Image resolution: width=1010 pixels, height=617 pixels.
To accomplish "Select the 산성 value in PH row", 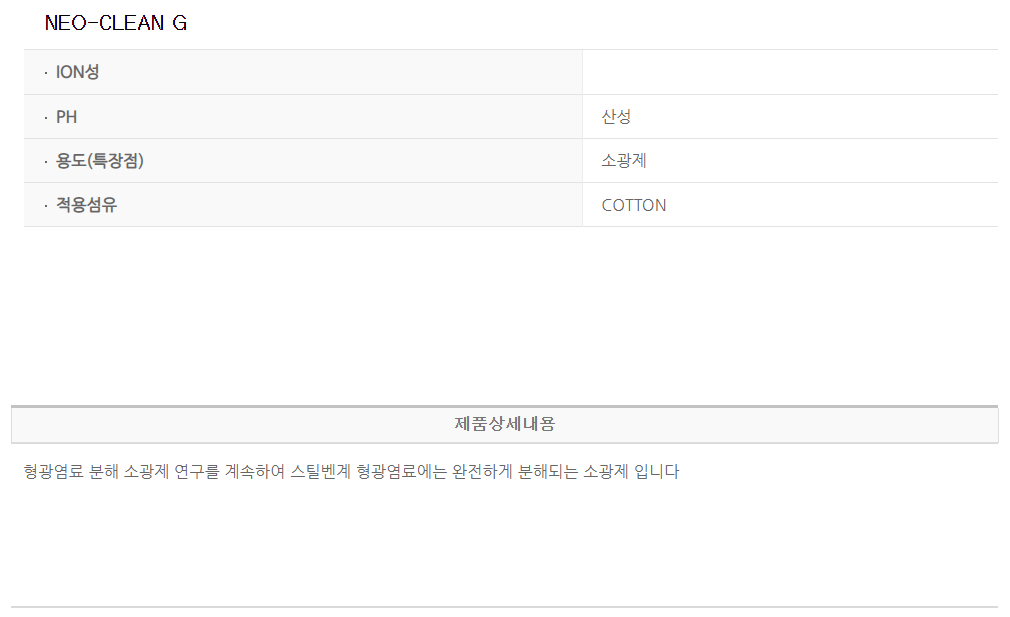I will [x=616, y=117].
